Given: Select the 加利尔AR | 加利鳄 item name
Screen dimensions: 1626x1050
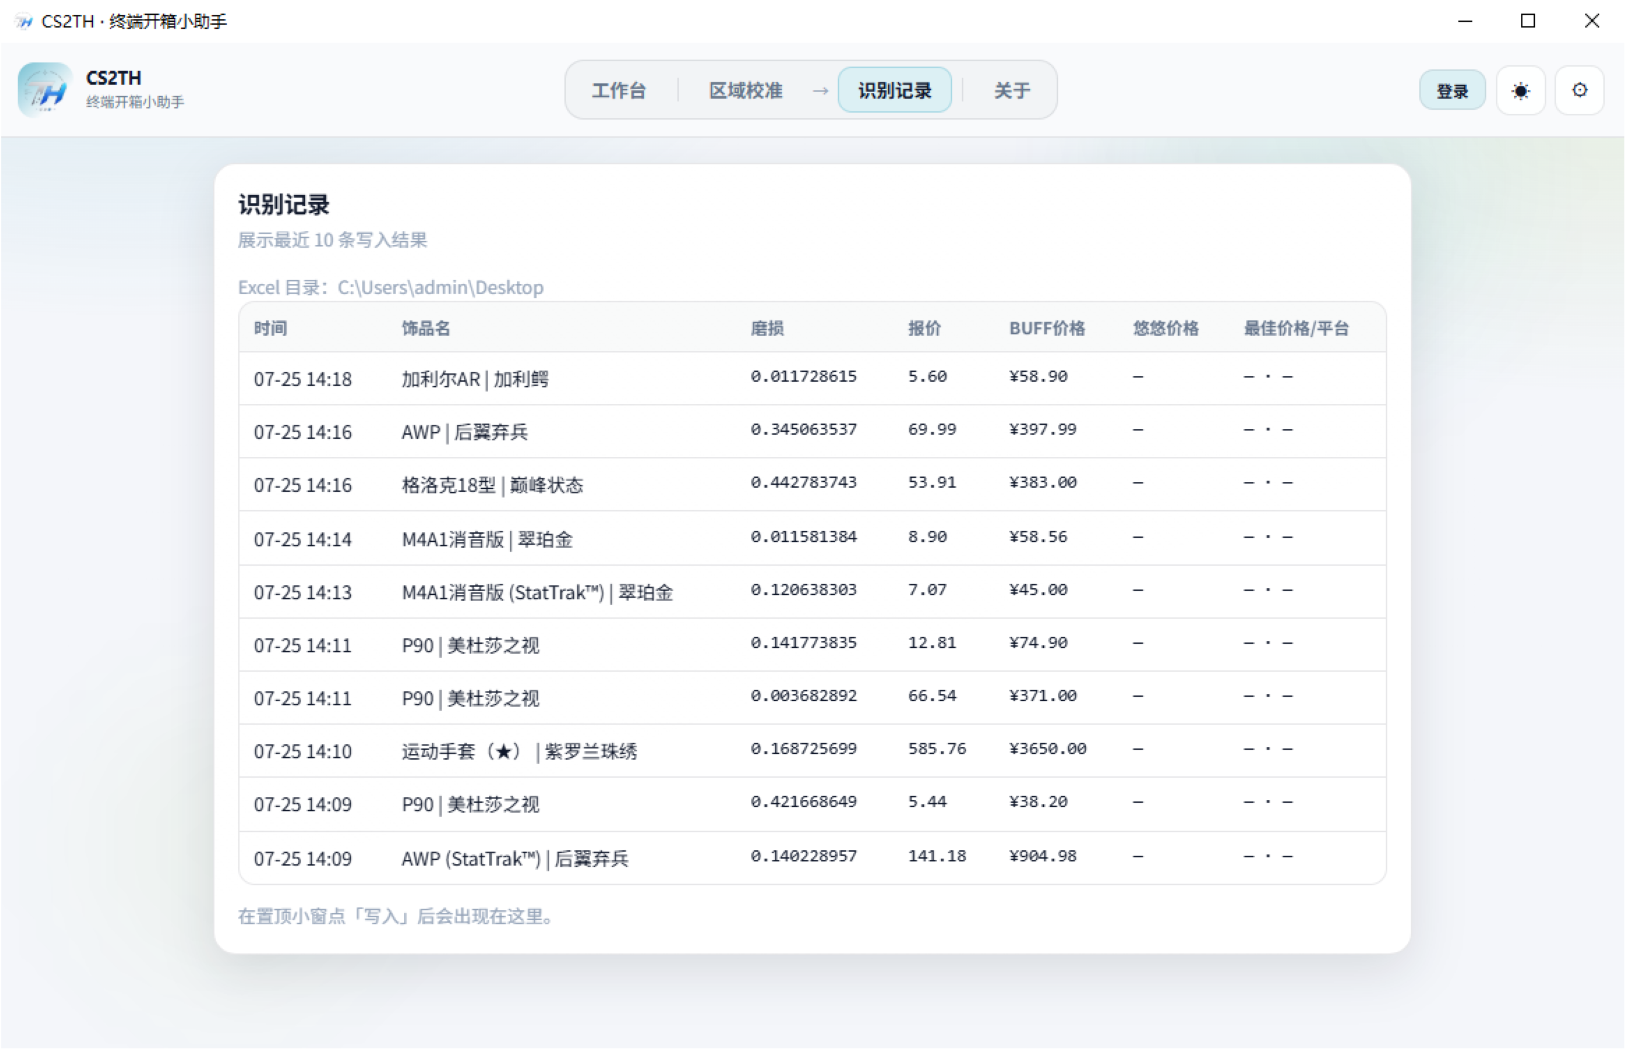Looking at the screenshot, I should point(475,379).
